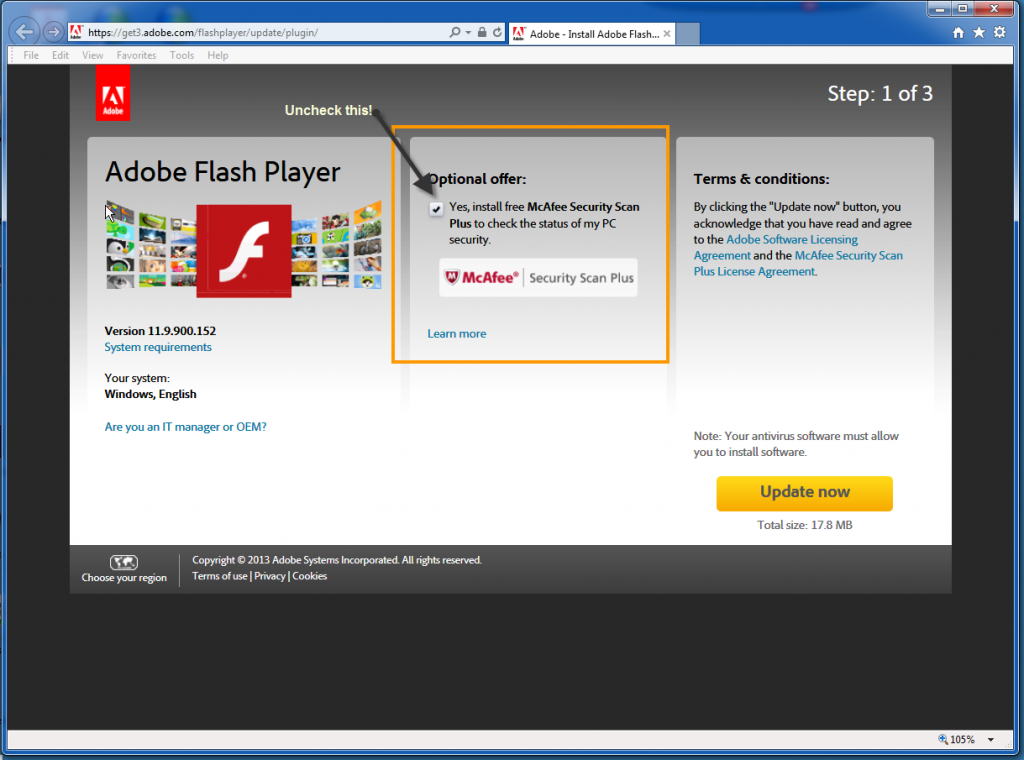Image resolution: width=1024 pixels, height=760 pixels.
Task: Refresh the page using the reload icon
Action: point(497,32)
